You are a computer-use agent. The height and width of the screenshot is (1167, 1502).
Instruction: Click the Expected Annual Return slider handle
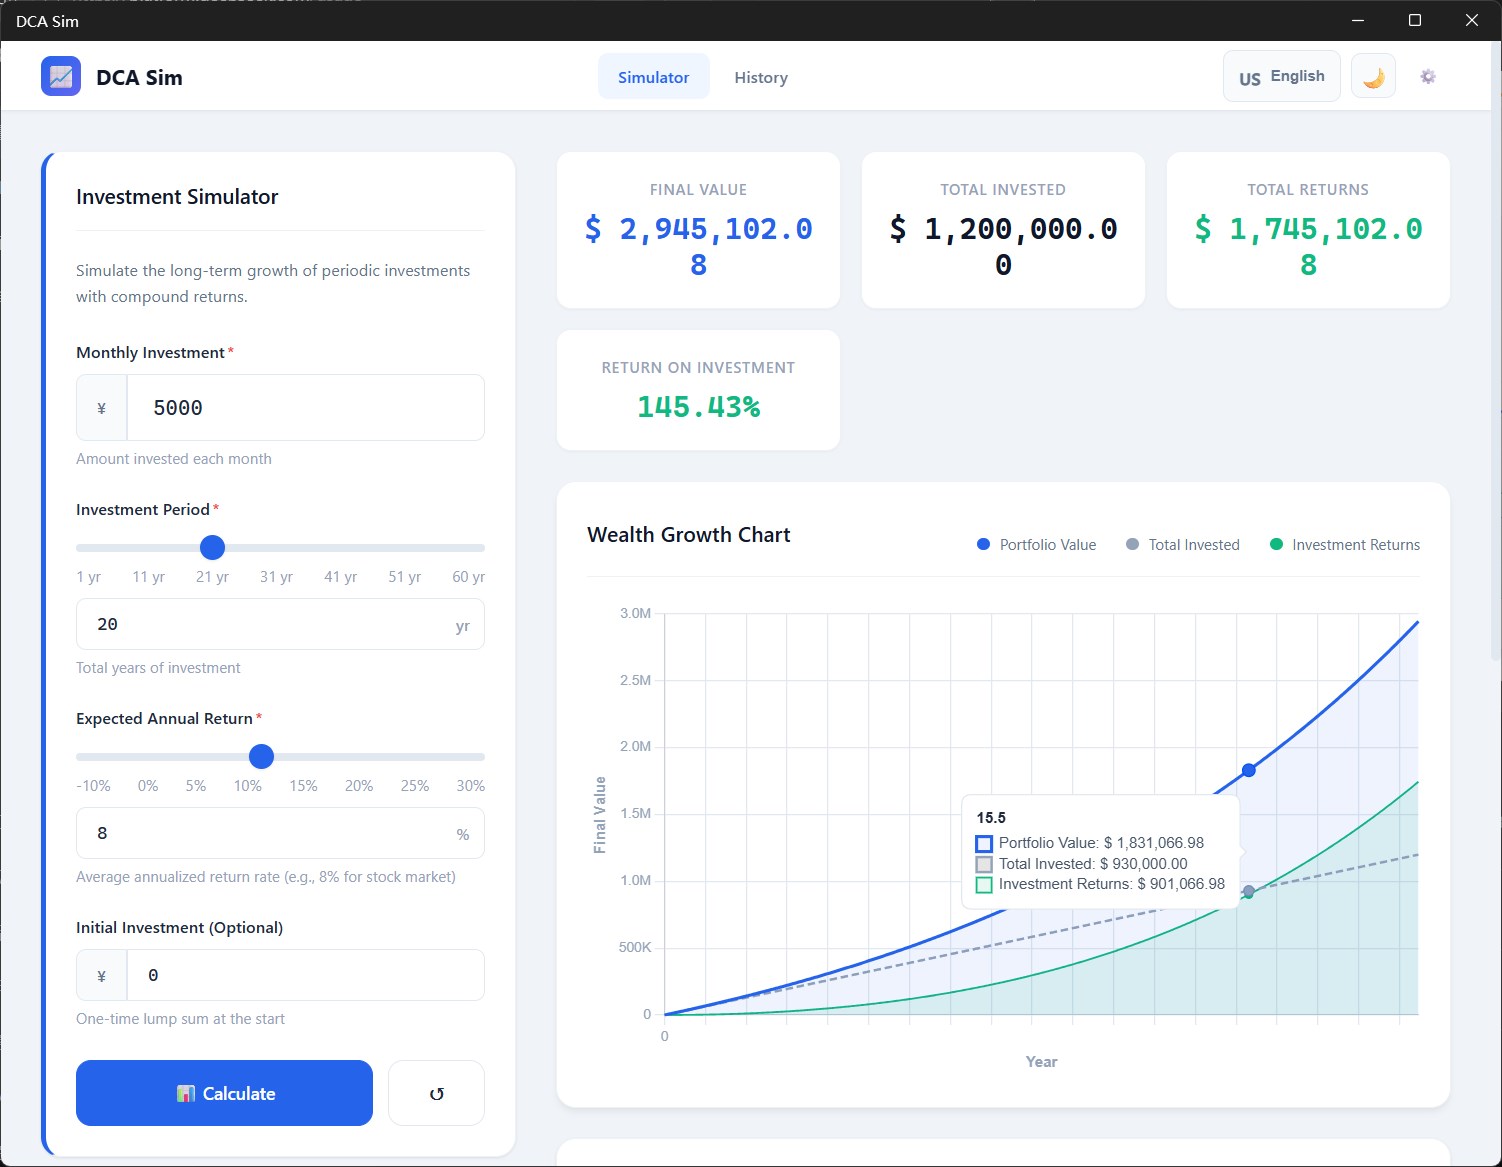261,757
